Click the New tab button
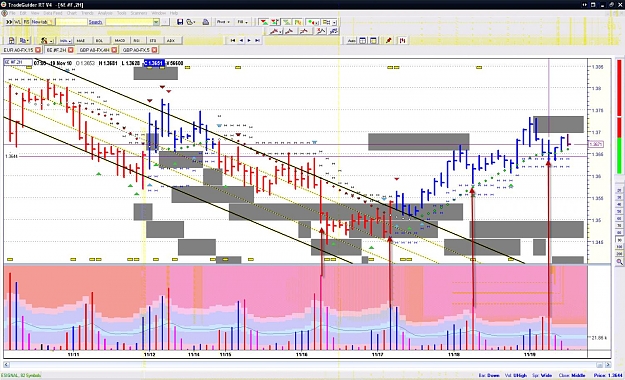The height and width of the screenshot is (380, 625). coord(42,22)
